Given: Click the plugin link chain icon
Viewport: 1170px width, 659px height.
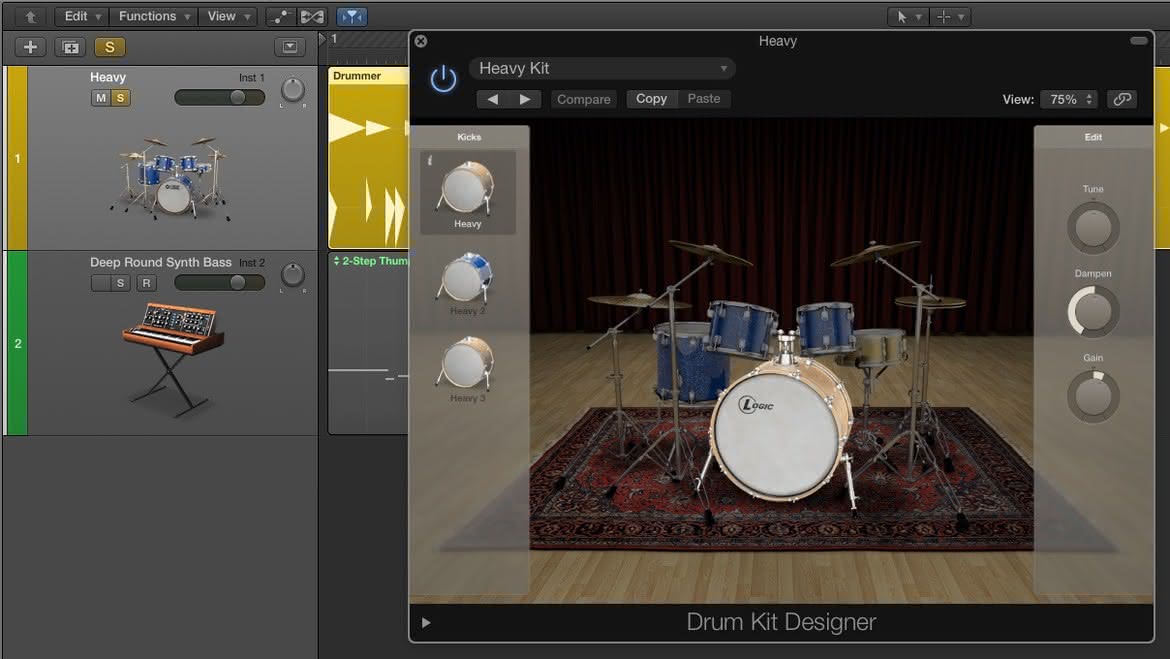Looking at the screenshot, I should 1122,99.
